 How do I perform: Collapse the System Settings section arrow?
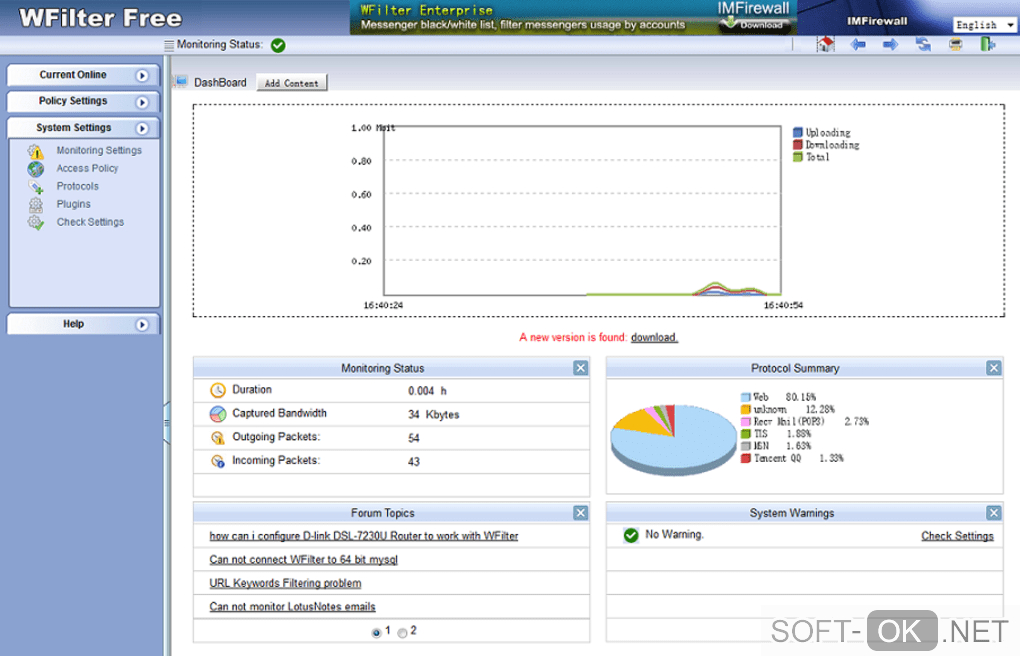click(x=142, y=128)
